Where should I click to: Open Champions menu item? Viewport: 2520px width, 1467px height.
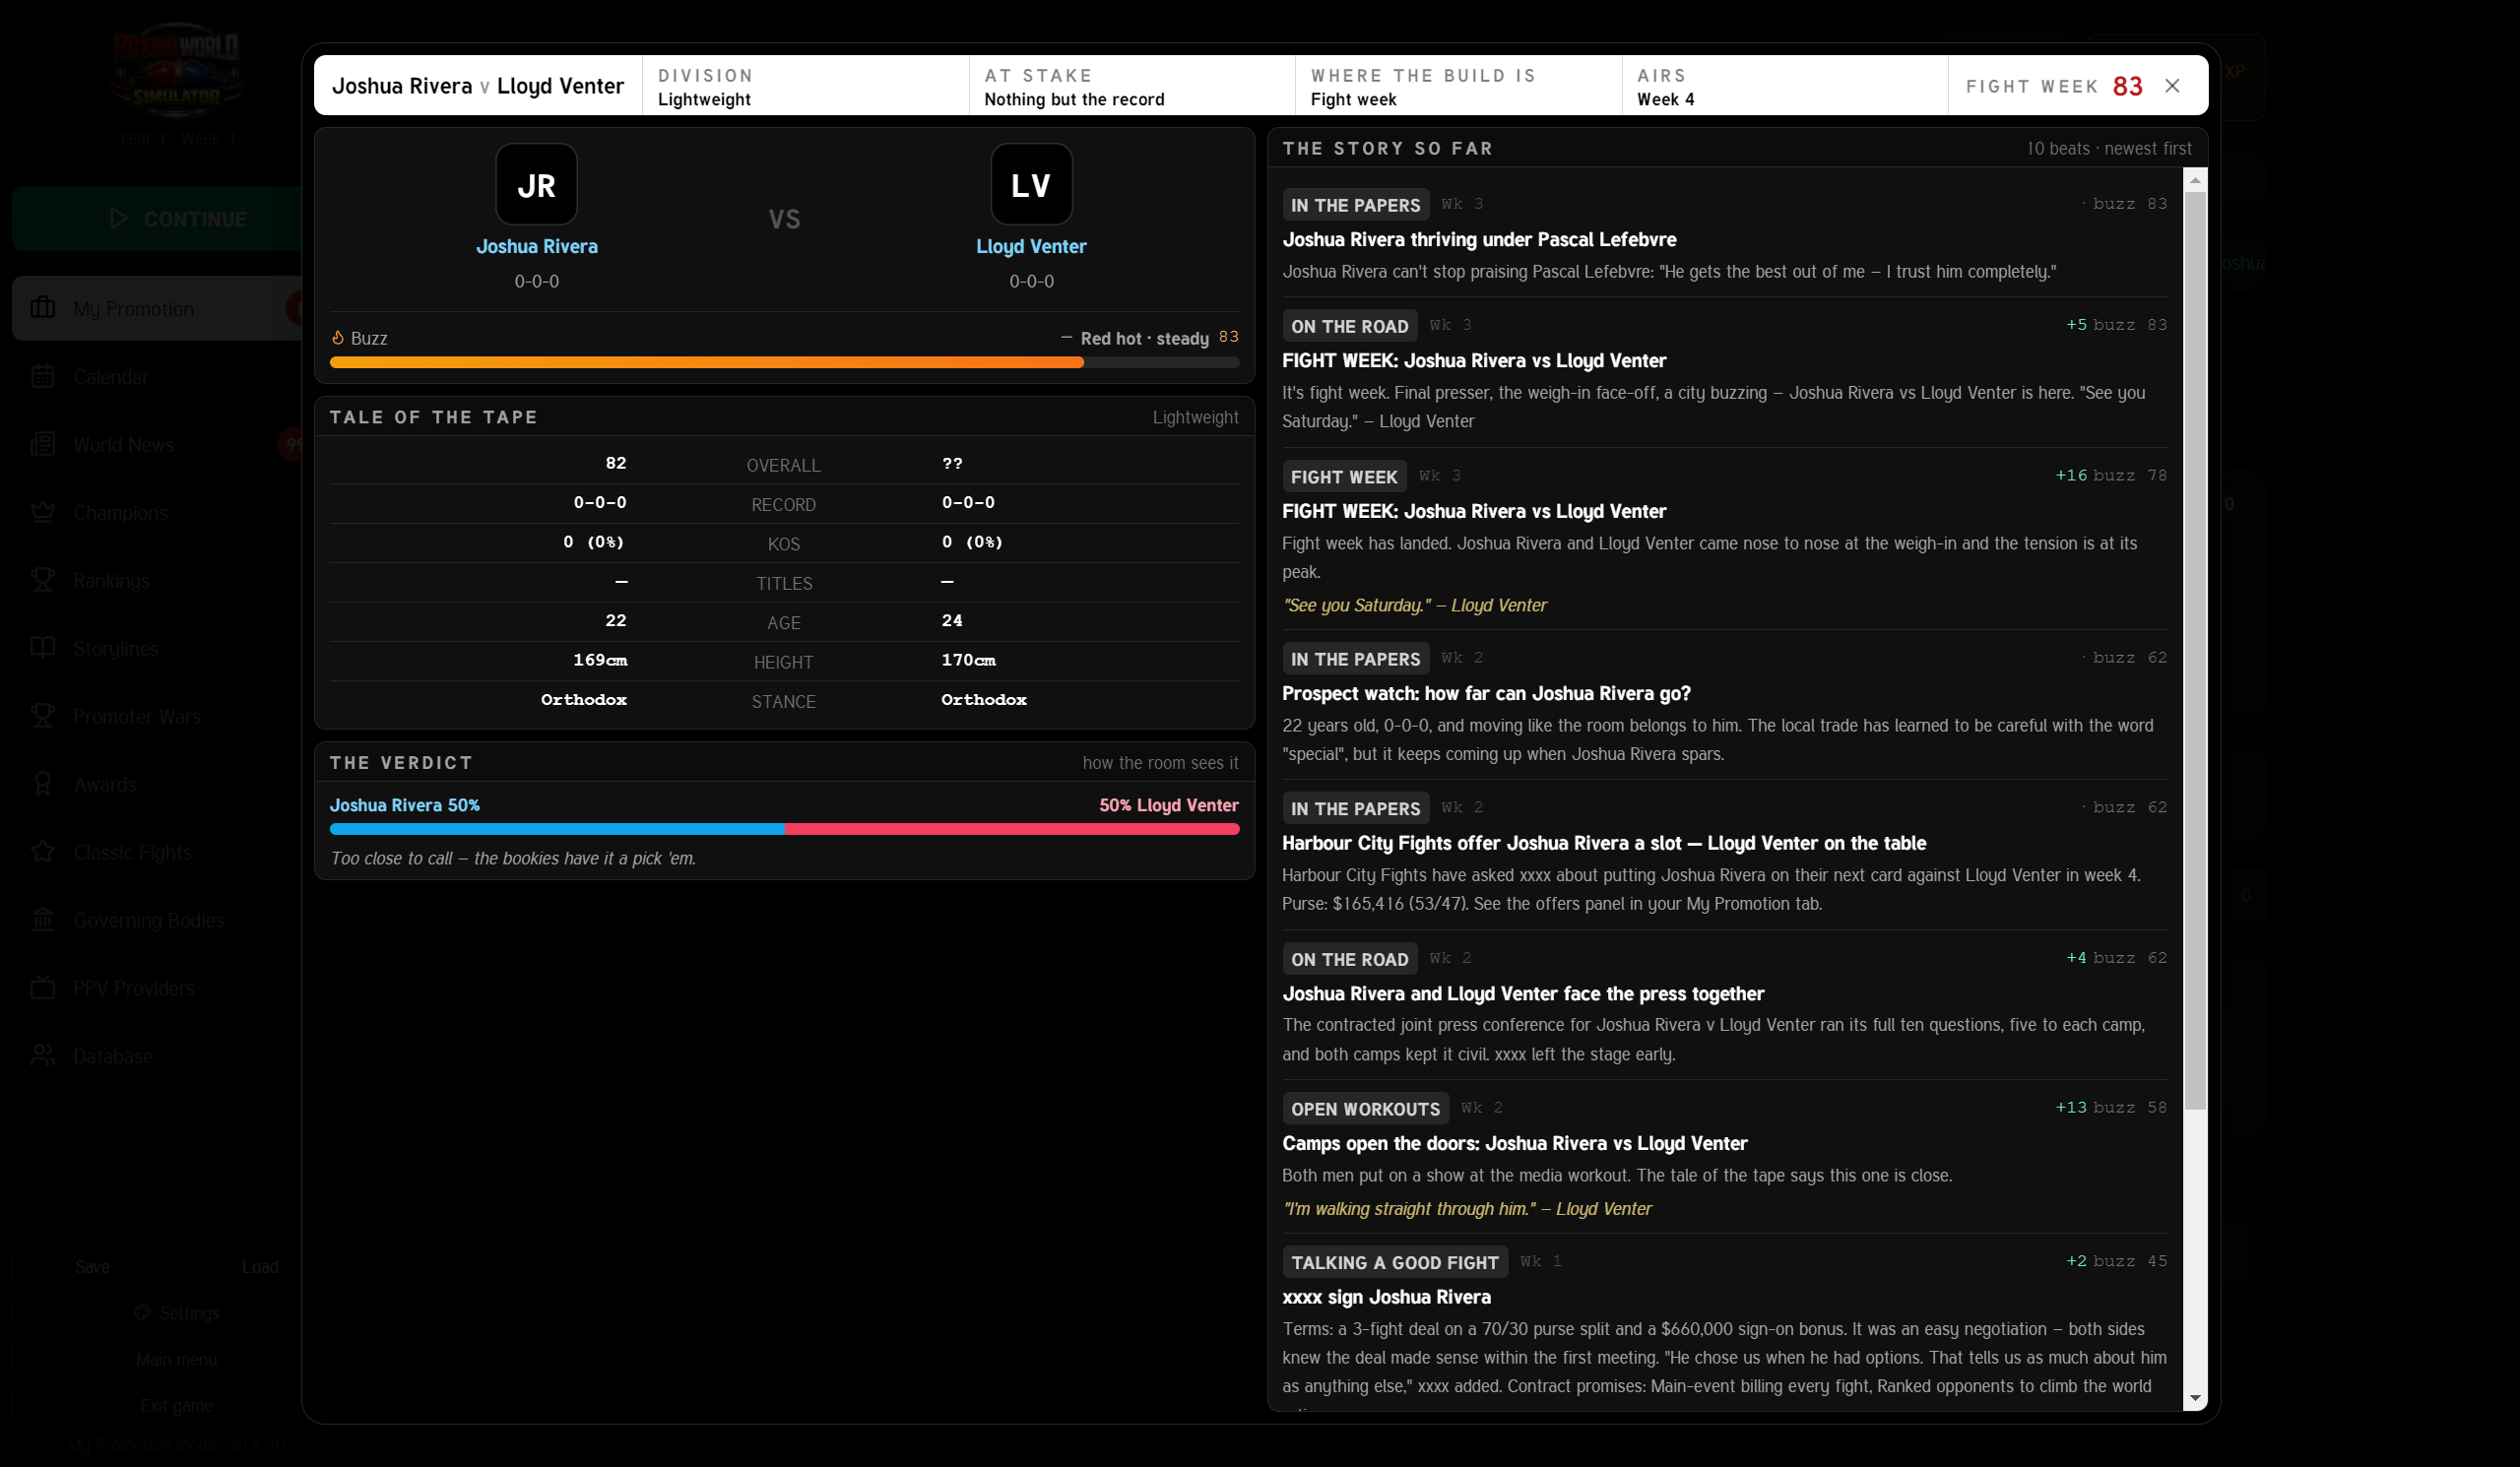click(x=157, y=513)
